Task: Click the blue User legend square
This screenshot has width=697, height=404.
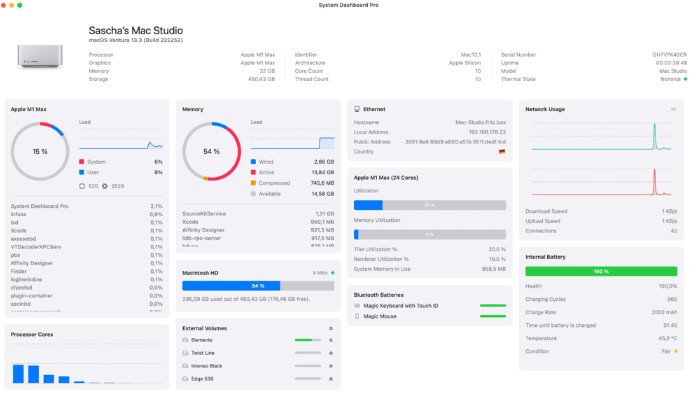Action: [x=82, y=172]
